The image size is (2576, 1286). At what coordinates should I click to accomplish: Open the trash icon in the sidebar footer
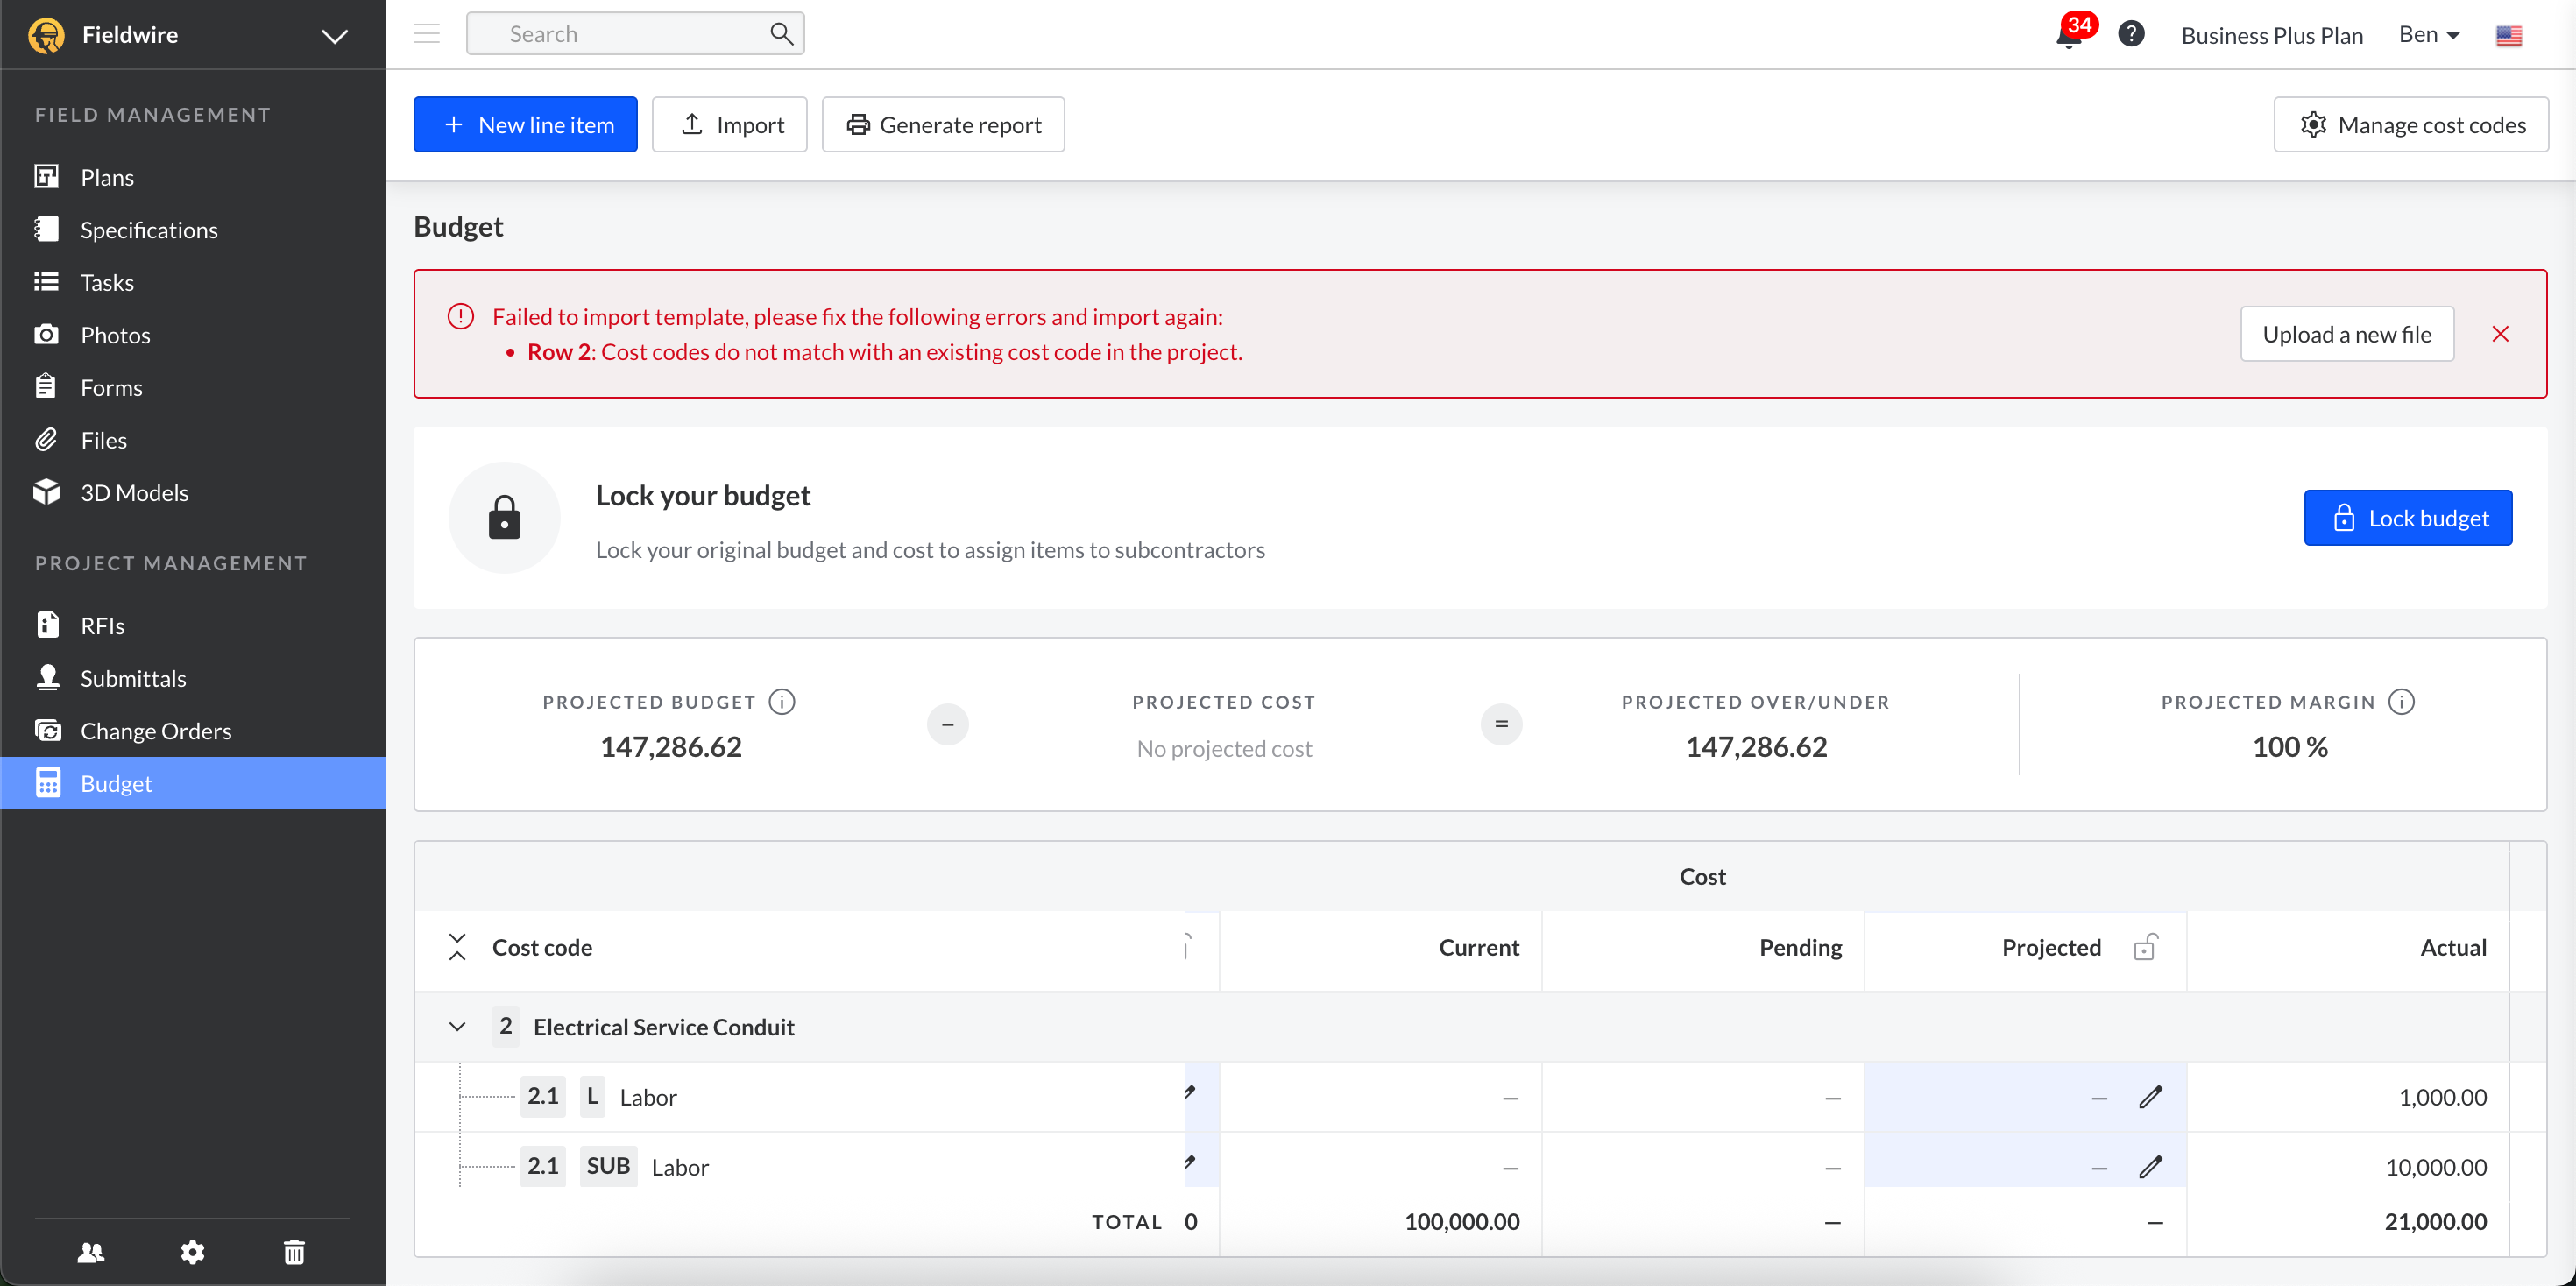[294, 1252]
